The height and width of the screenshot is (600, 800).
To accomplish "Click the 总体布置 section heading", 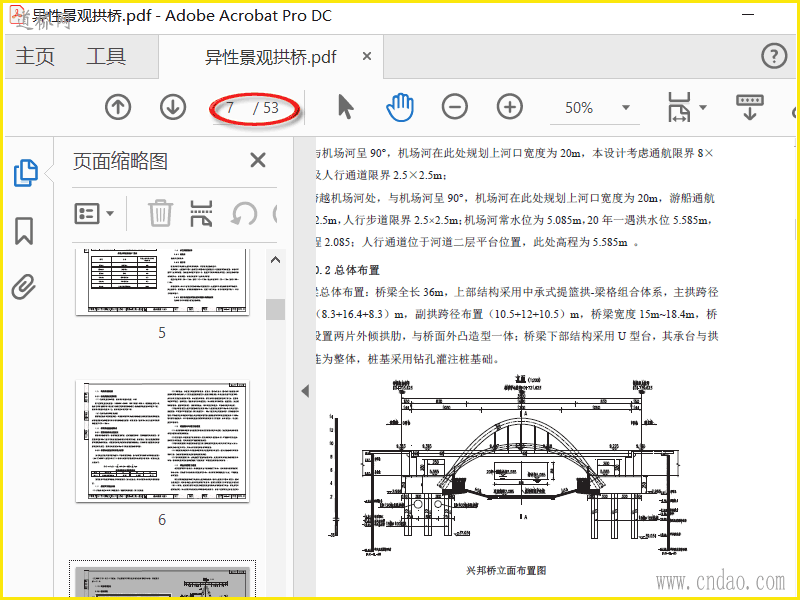I will click(357, 270).
